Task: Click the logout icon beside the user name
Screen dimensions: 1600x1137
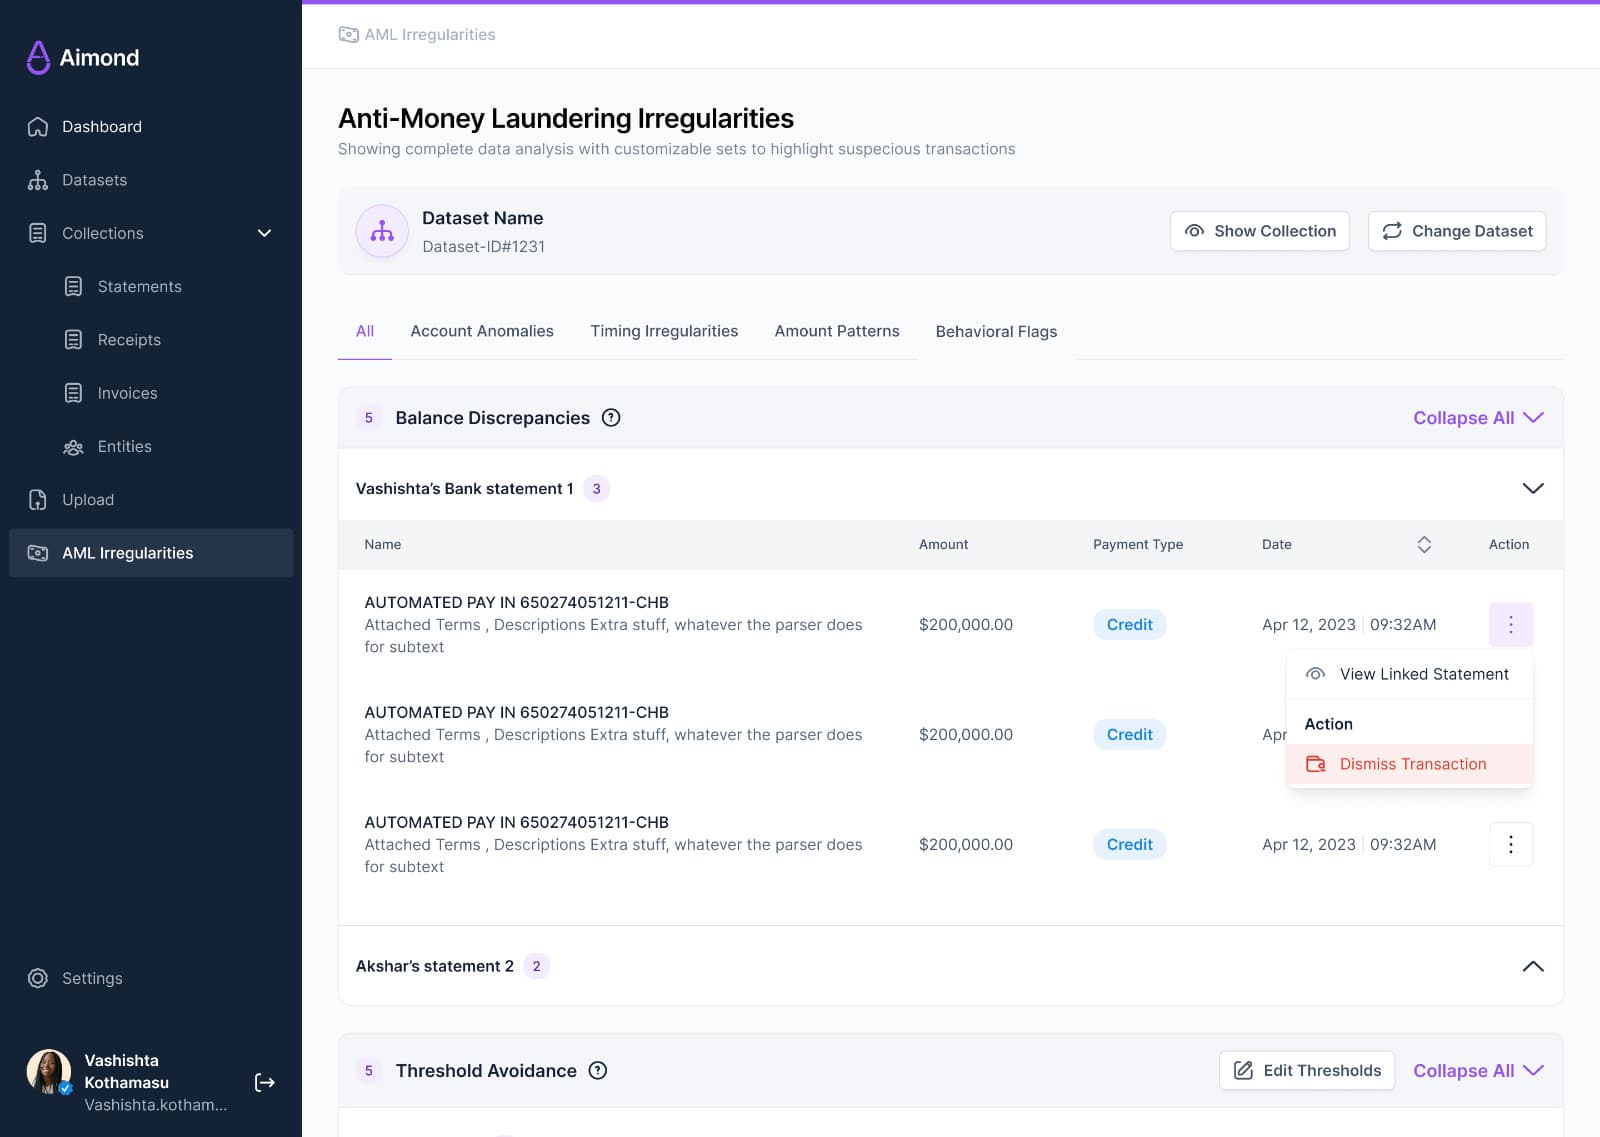Action: tap(264, 1082)
